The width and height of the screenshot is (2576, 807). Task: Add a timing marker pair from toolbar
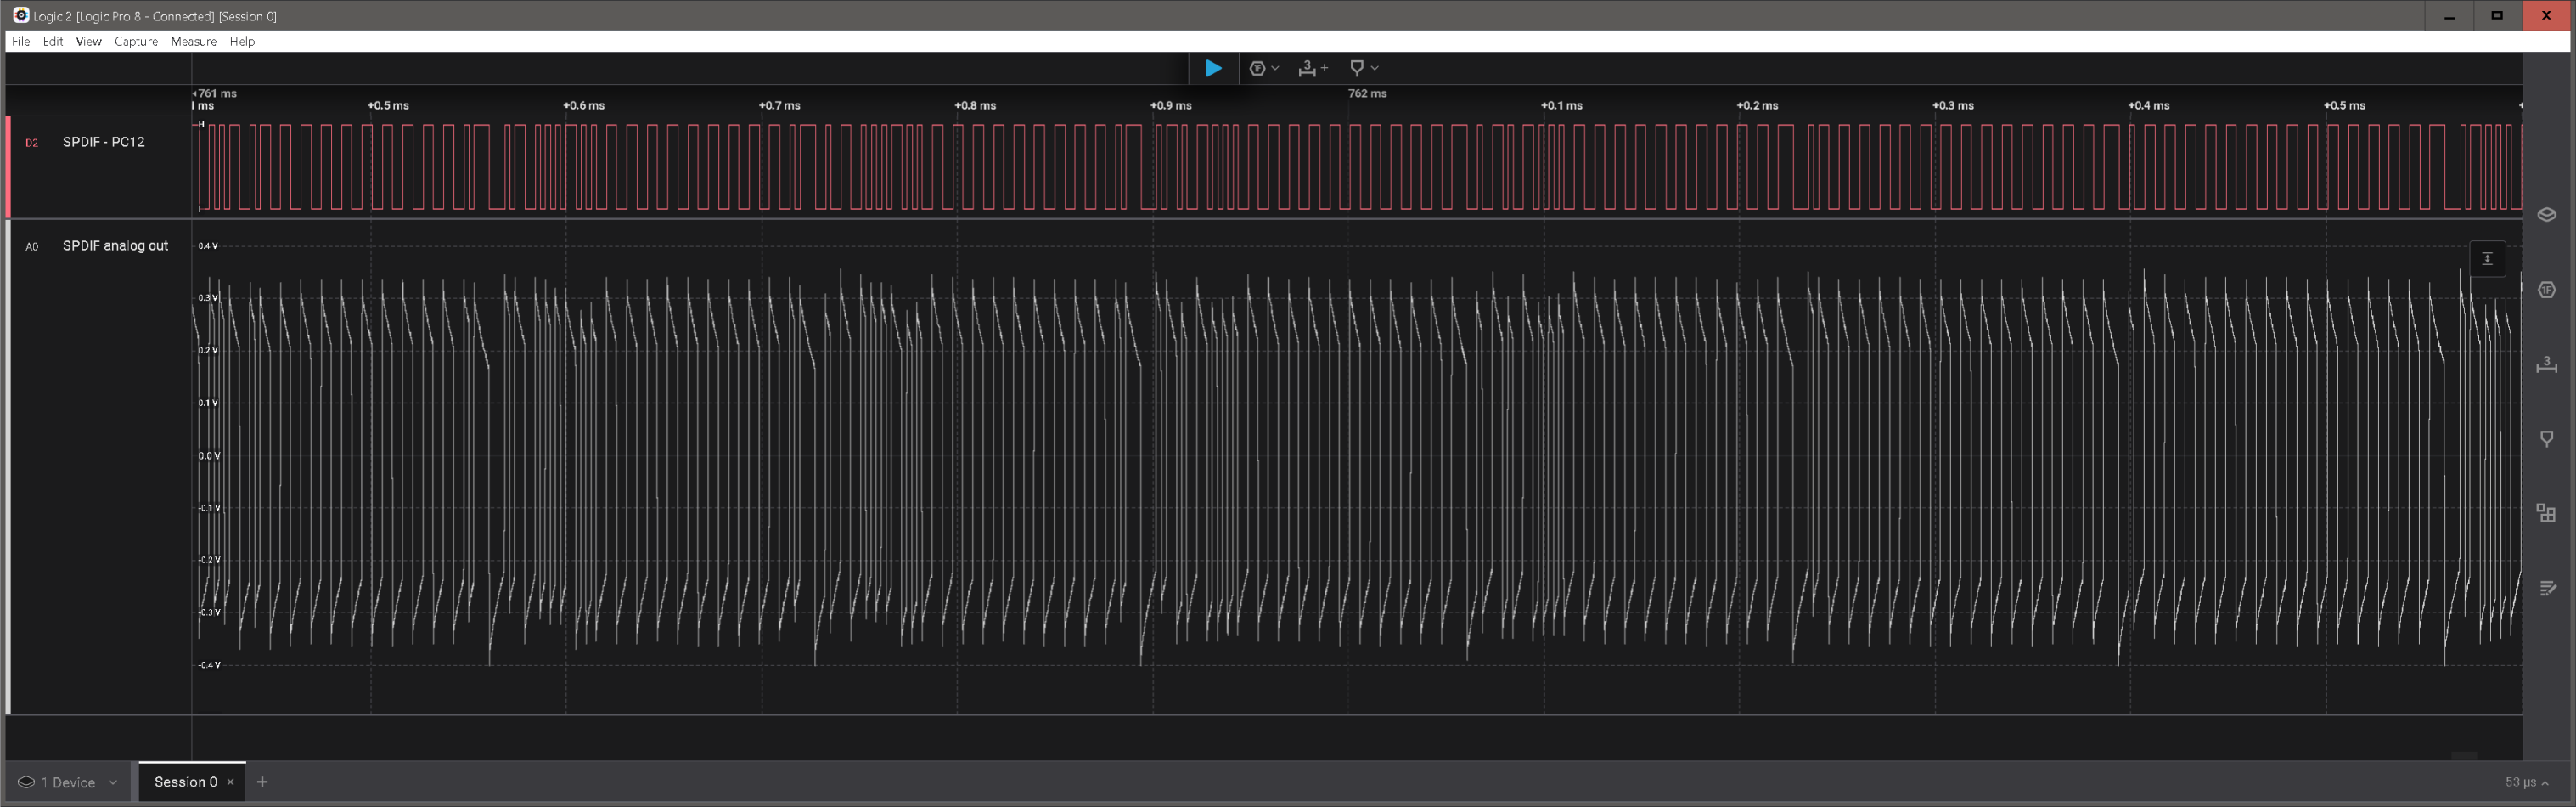(1312, 68)
